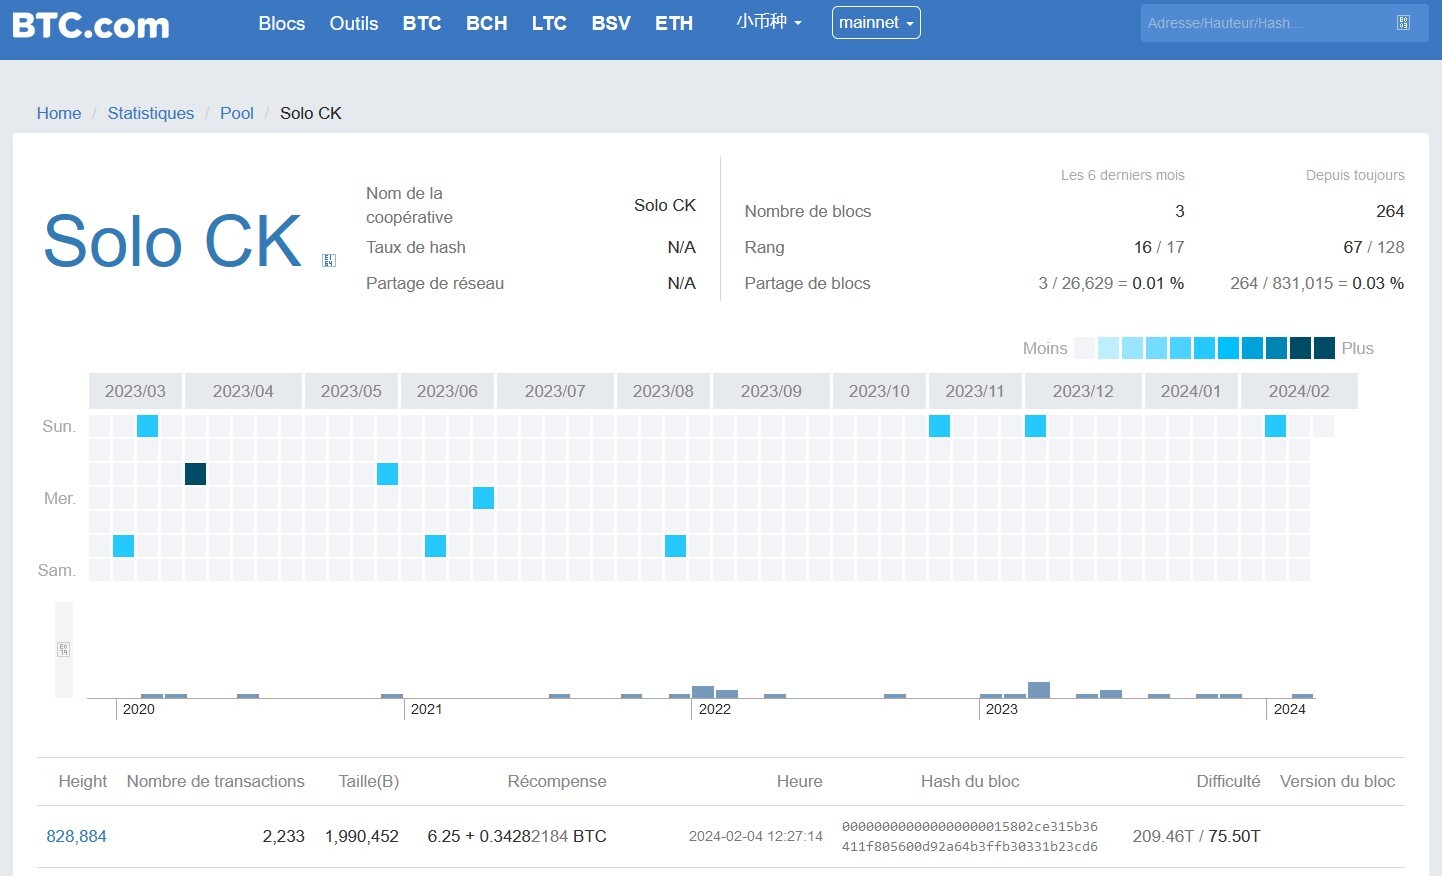
Task: Click the darkest legend swatch next to Plus
Action: tap(1324, 348)
